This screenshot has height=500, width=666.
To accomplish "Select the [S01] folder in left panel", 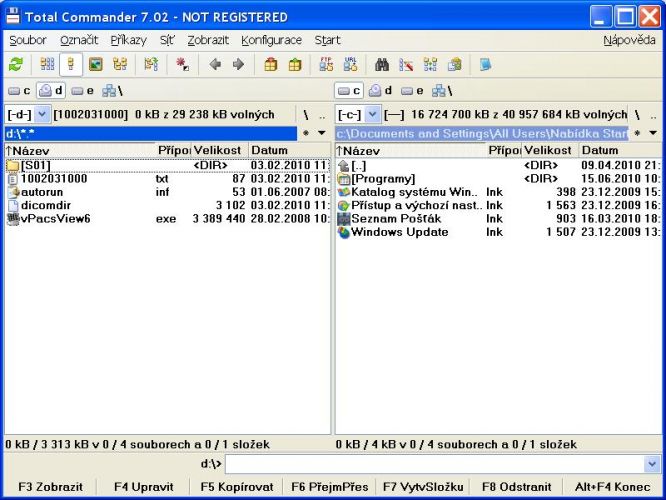I will click(167, 165).
